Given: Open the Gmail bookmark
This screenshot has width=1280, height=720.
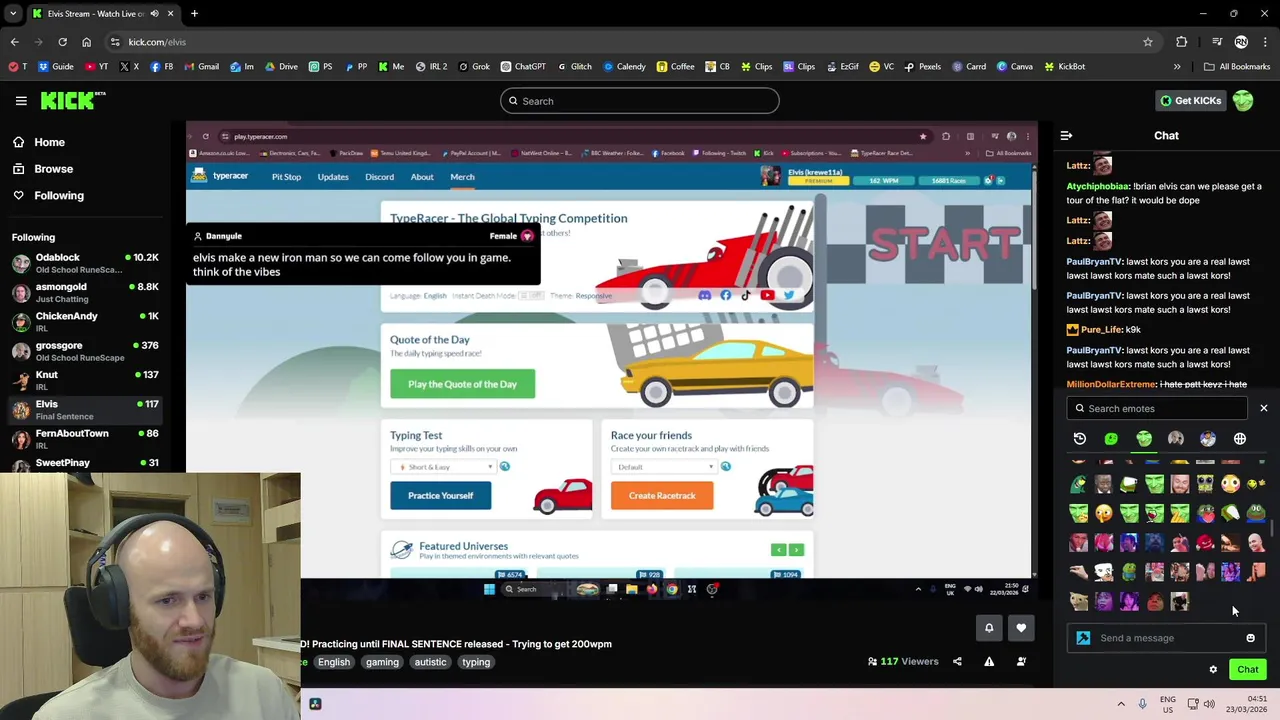Looking at the screenshot, I should click(201, 67).
